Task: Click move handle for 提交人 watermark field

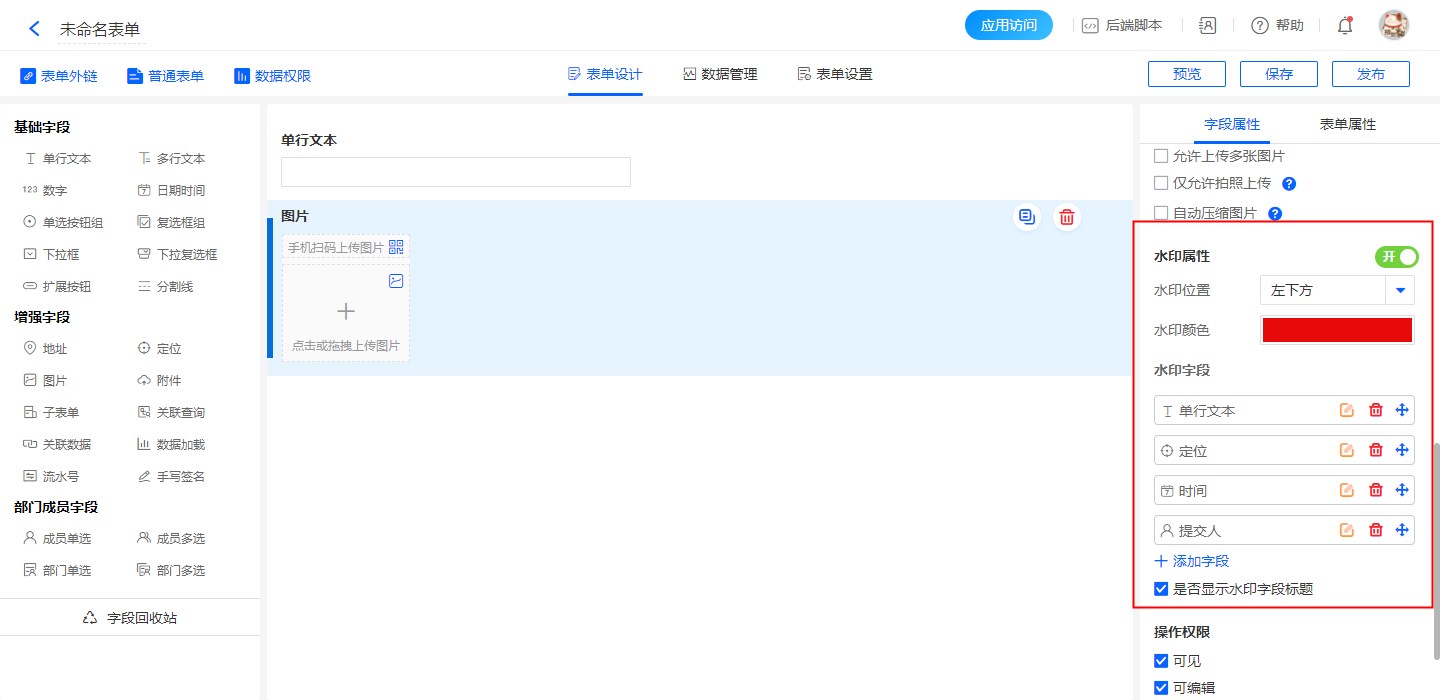Action: 1401,530
